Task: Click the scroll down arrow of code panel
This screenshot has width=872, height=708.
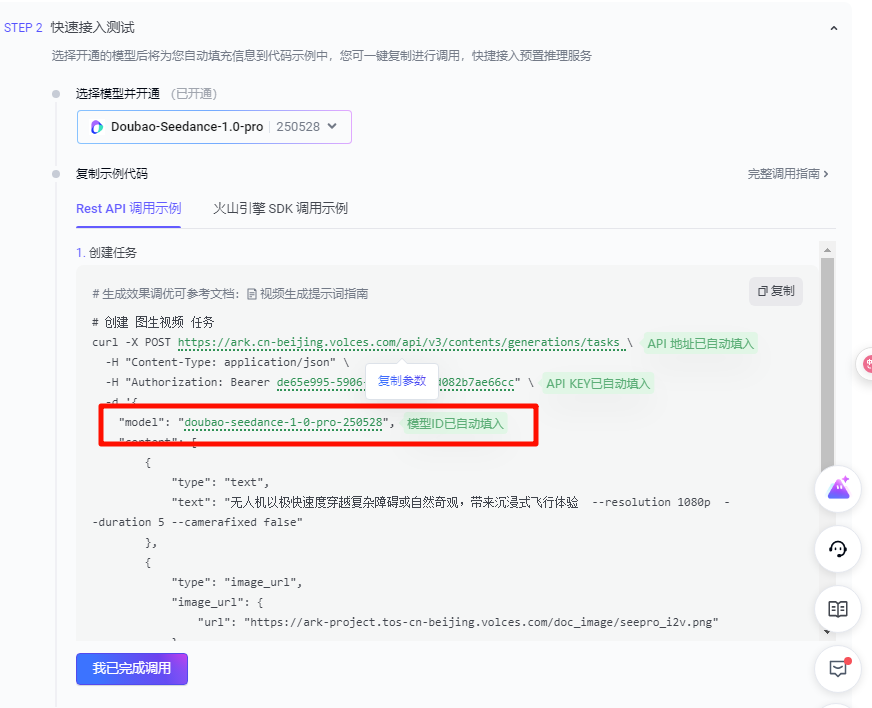Action: coord(827,632)
